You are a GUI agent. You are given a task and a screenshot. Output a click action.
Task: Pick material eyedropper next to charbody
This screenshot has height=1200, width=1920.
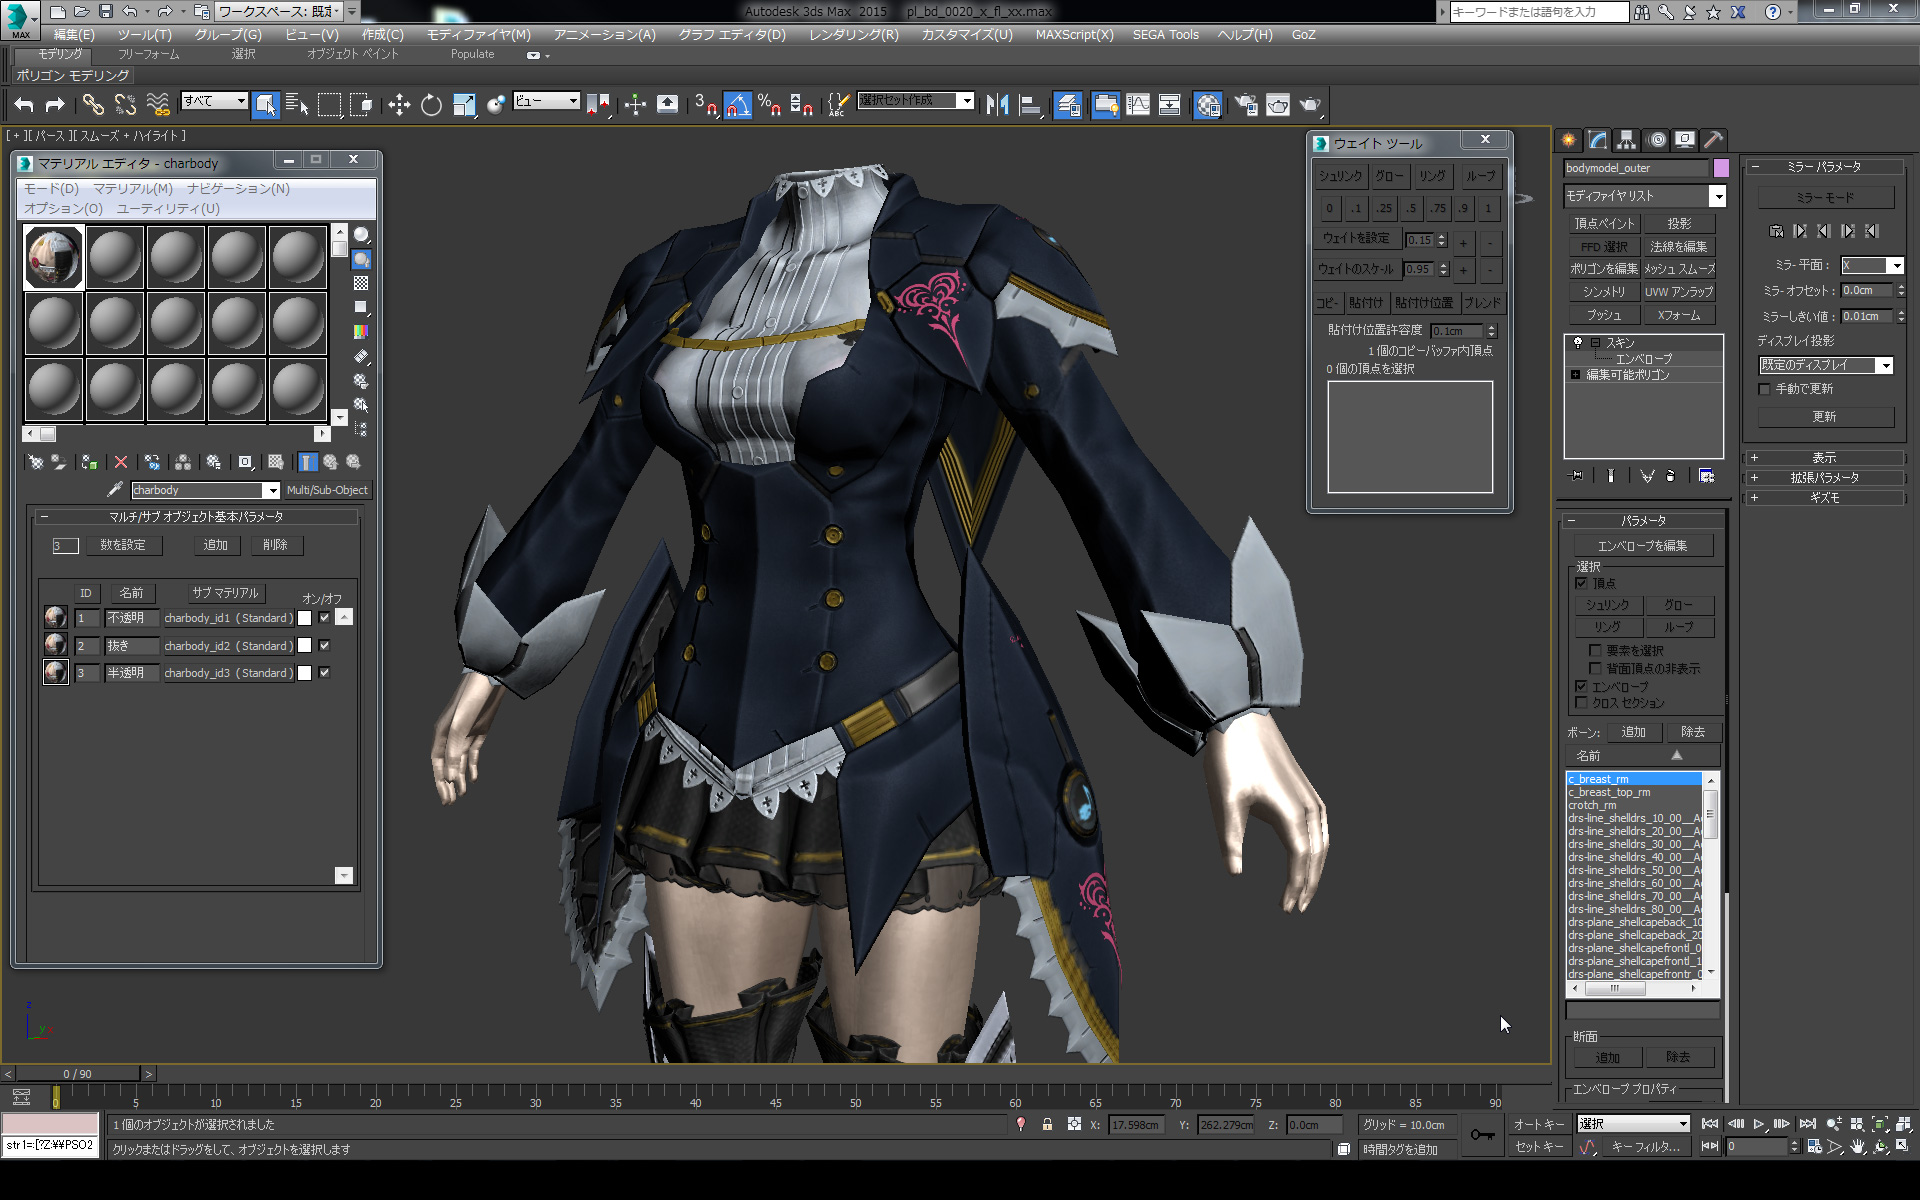(115, 490)
